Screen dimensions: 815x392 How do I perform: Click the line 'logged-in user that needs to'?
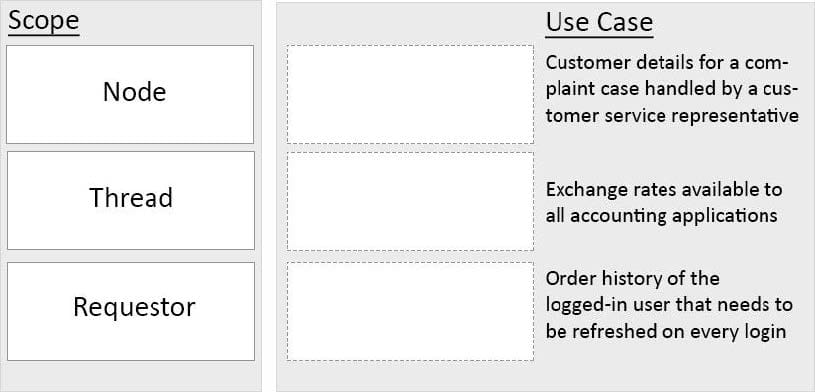pos(669,305)
